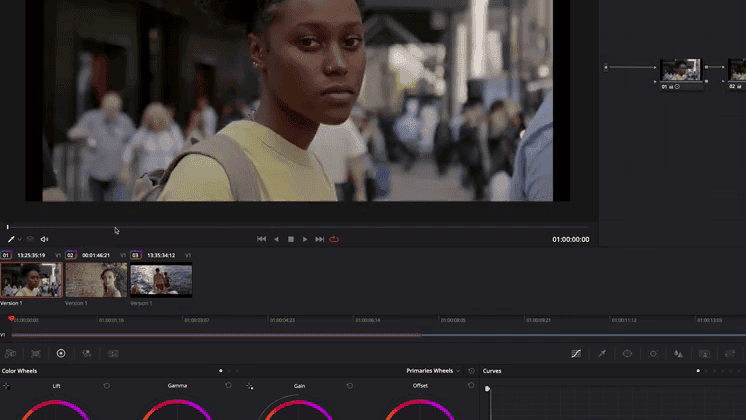Screen dimensions: 746x420
Task: Reset the Gain wheel
Action: [x=350, y=386]
